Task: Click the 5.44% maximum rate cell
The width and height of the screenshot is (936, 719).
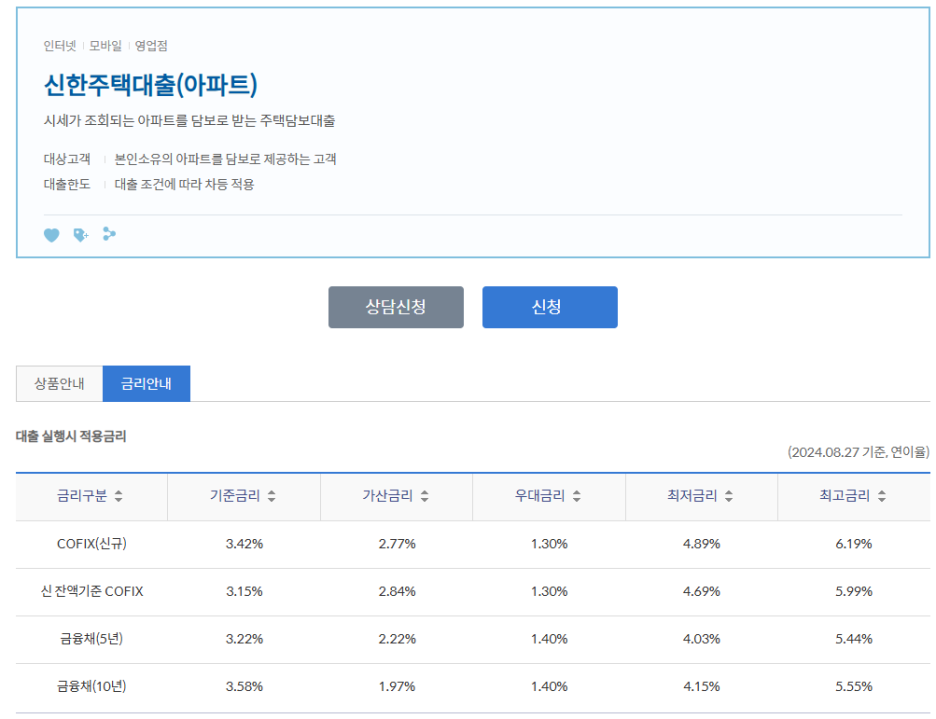Action: (x=854, y=639)
